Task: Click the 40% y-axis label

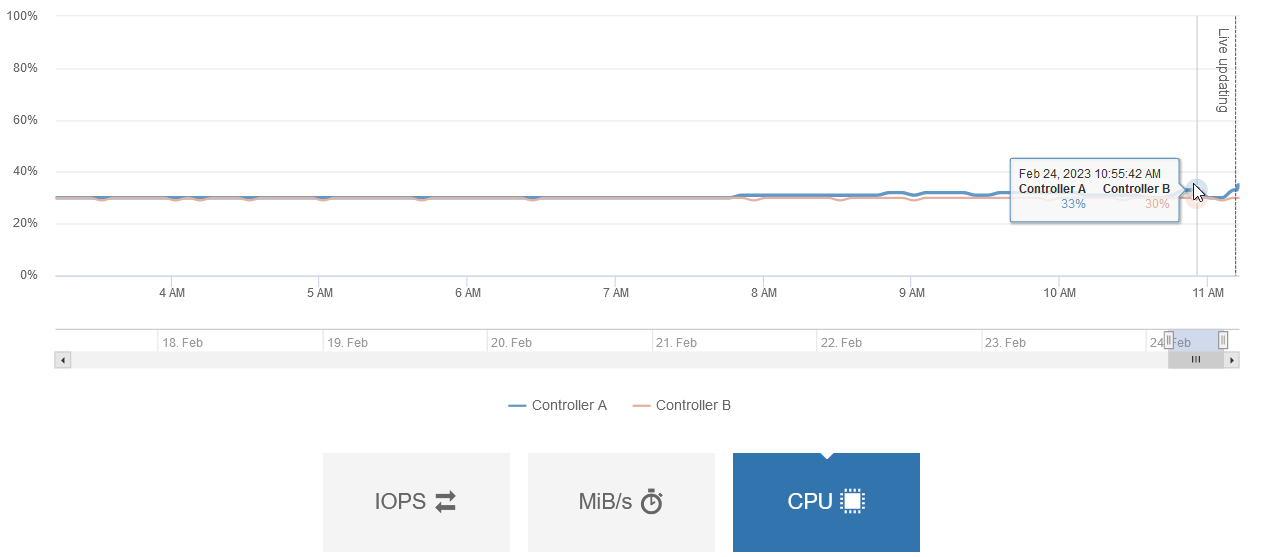Action: coord(26,172)
